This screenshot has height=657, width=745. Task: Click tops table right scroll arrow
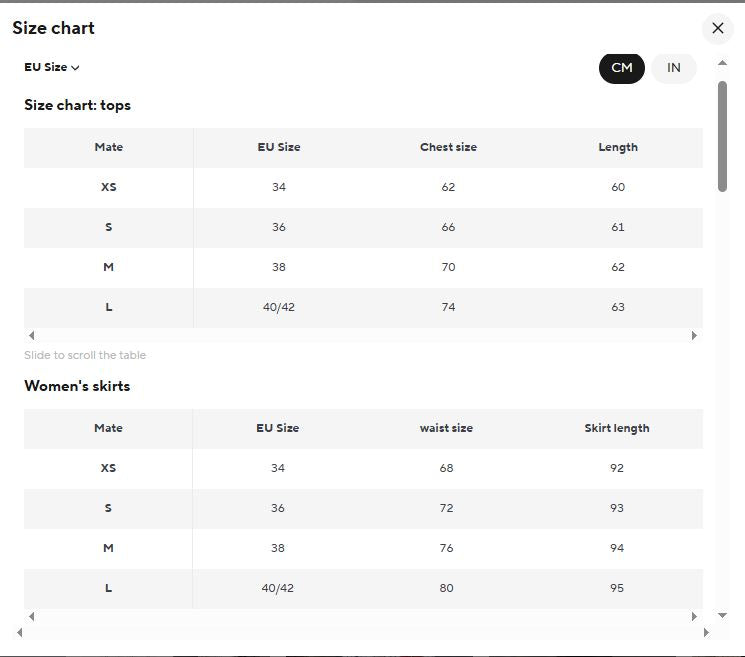(694, 335)
